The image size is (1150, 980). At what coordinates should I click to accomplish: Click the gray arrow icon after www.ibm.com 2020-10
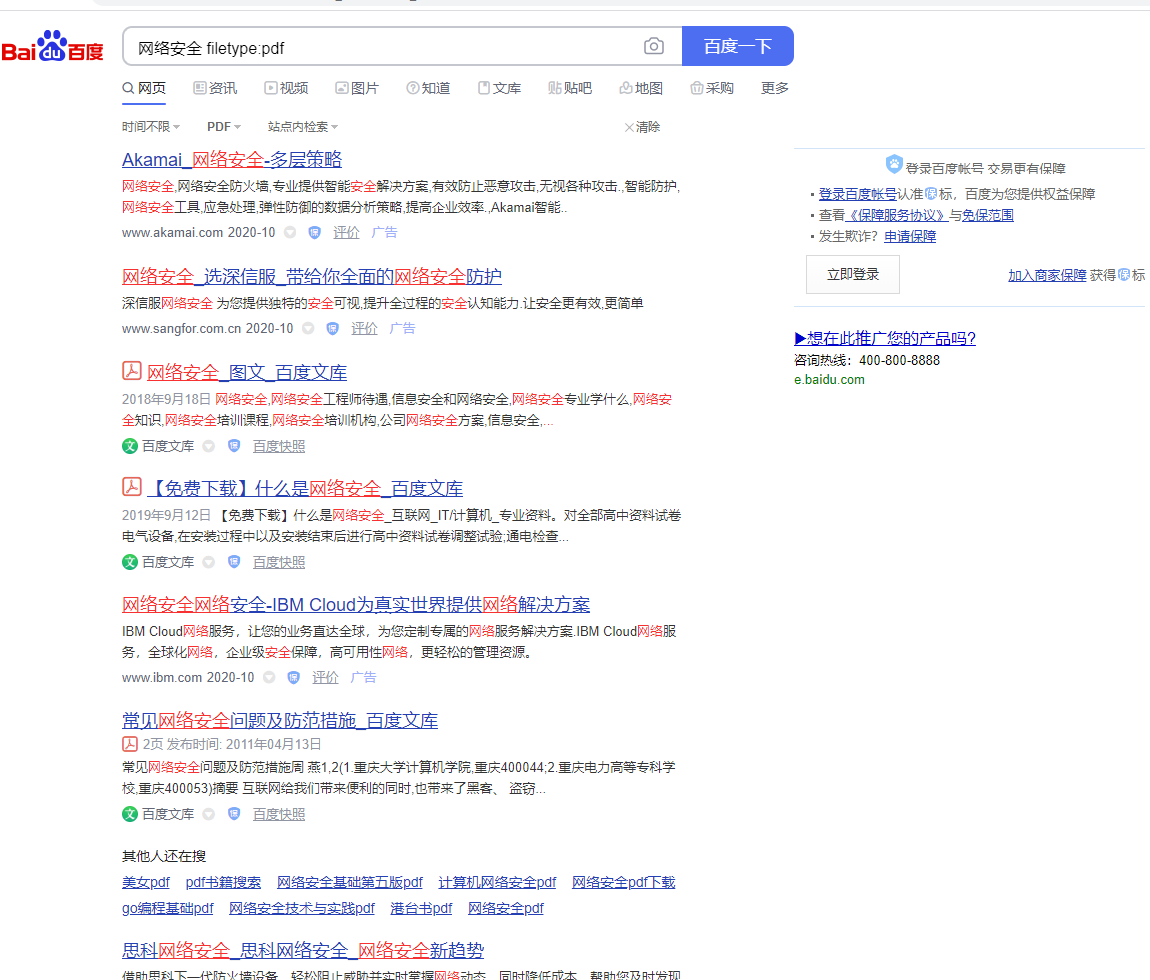(269, 678)
